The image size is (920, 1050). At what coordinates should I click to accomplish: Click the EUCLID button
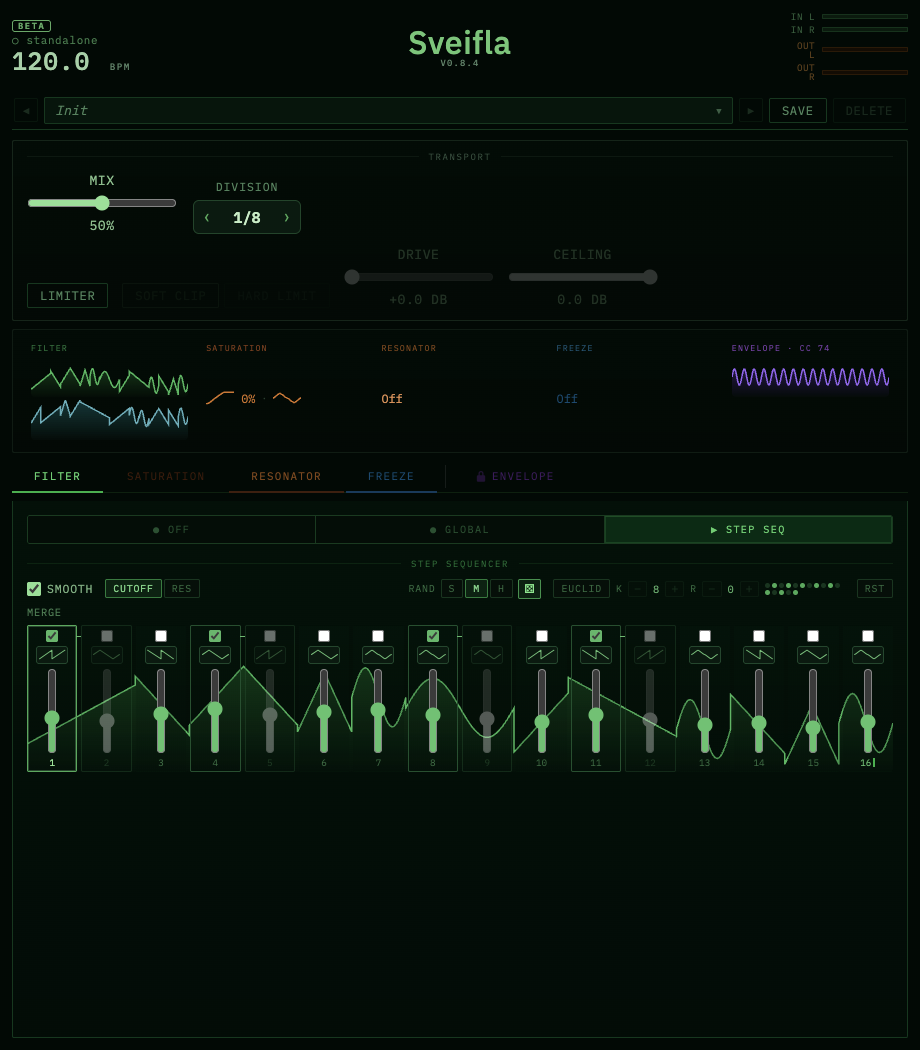point(581,589)
